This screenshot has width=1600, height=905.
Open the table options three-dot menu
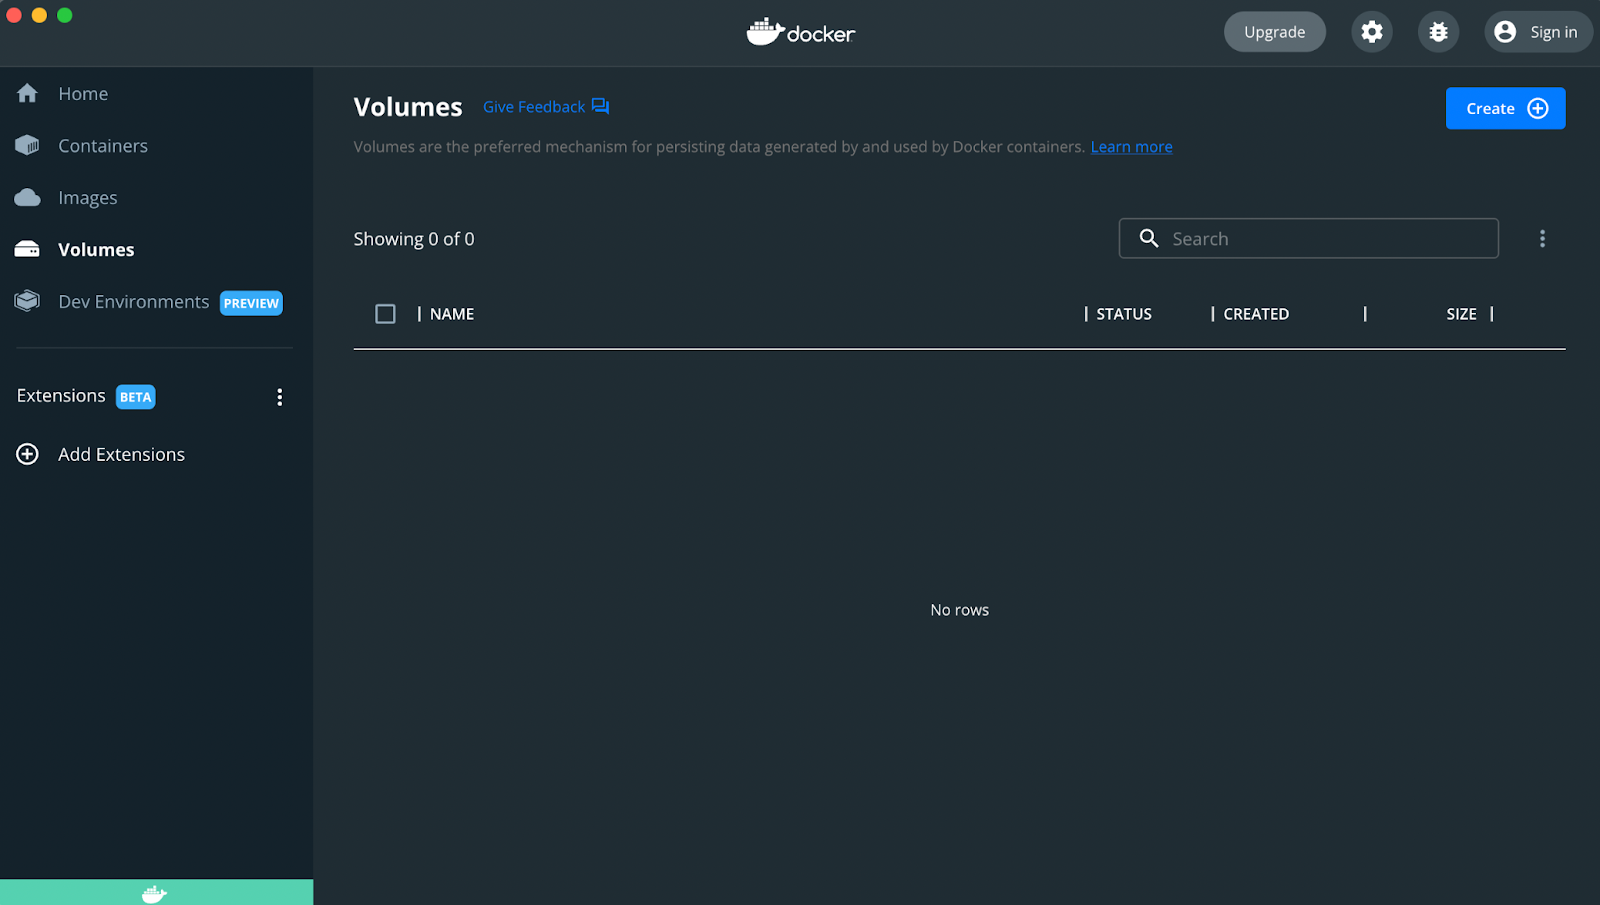tap(1542, 238)
